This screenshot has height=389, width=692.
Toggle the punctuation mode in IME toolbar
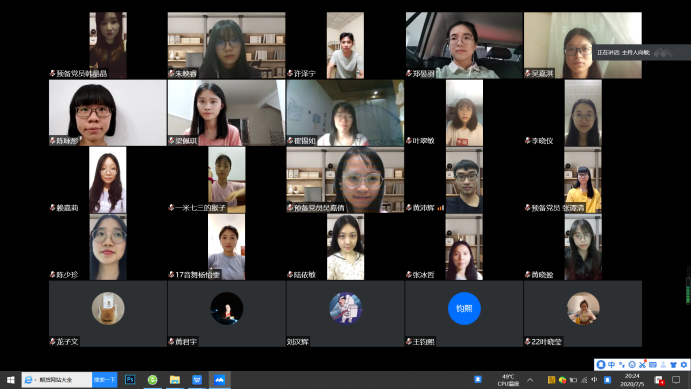622,365
